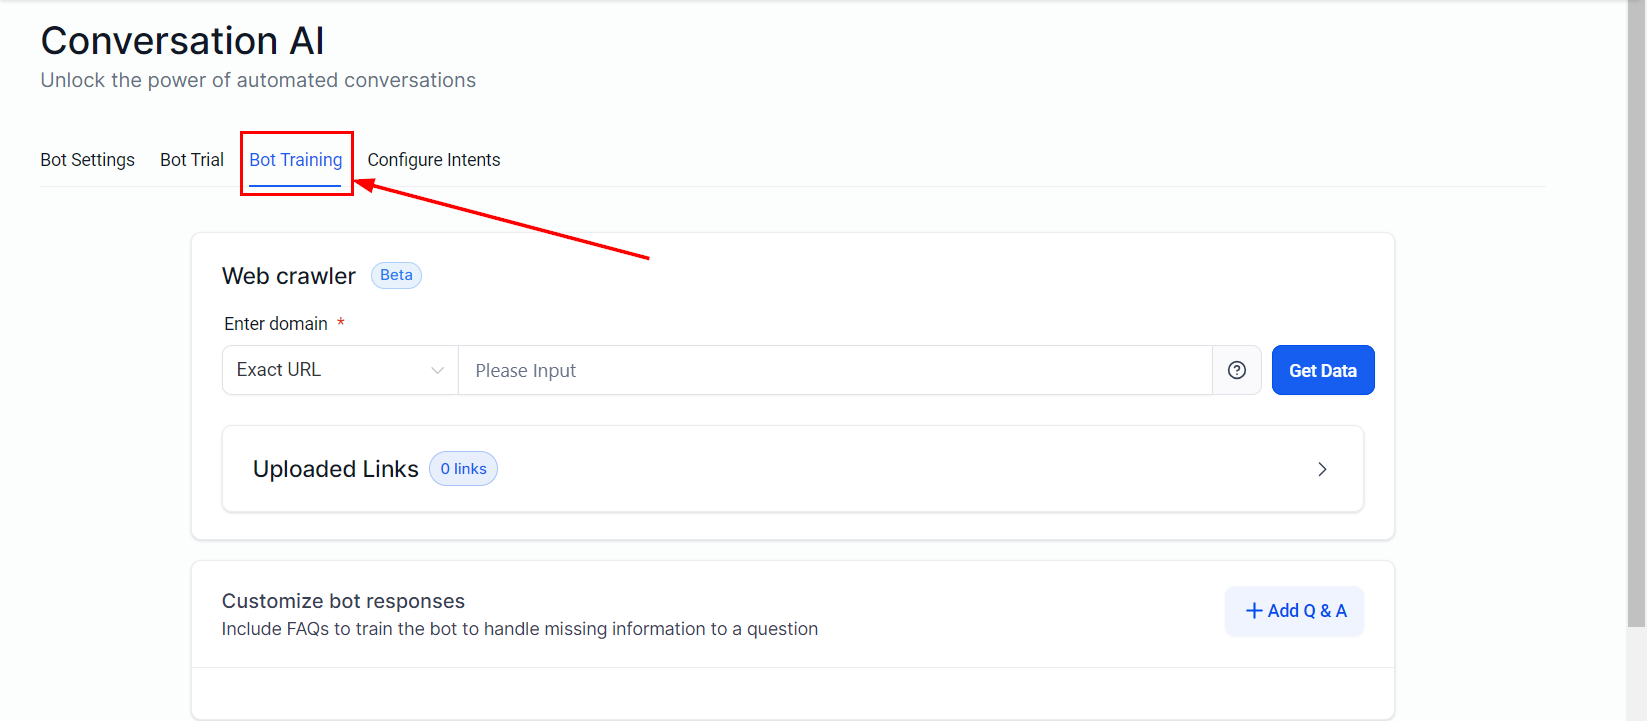Select the Bot Training tab

pyautogui.click(x=296, y=160)
